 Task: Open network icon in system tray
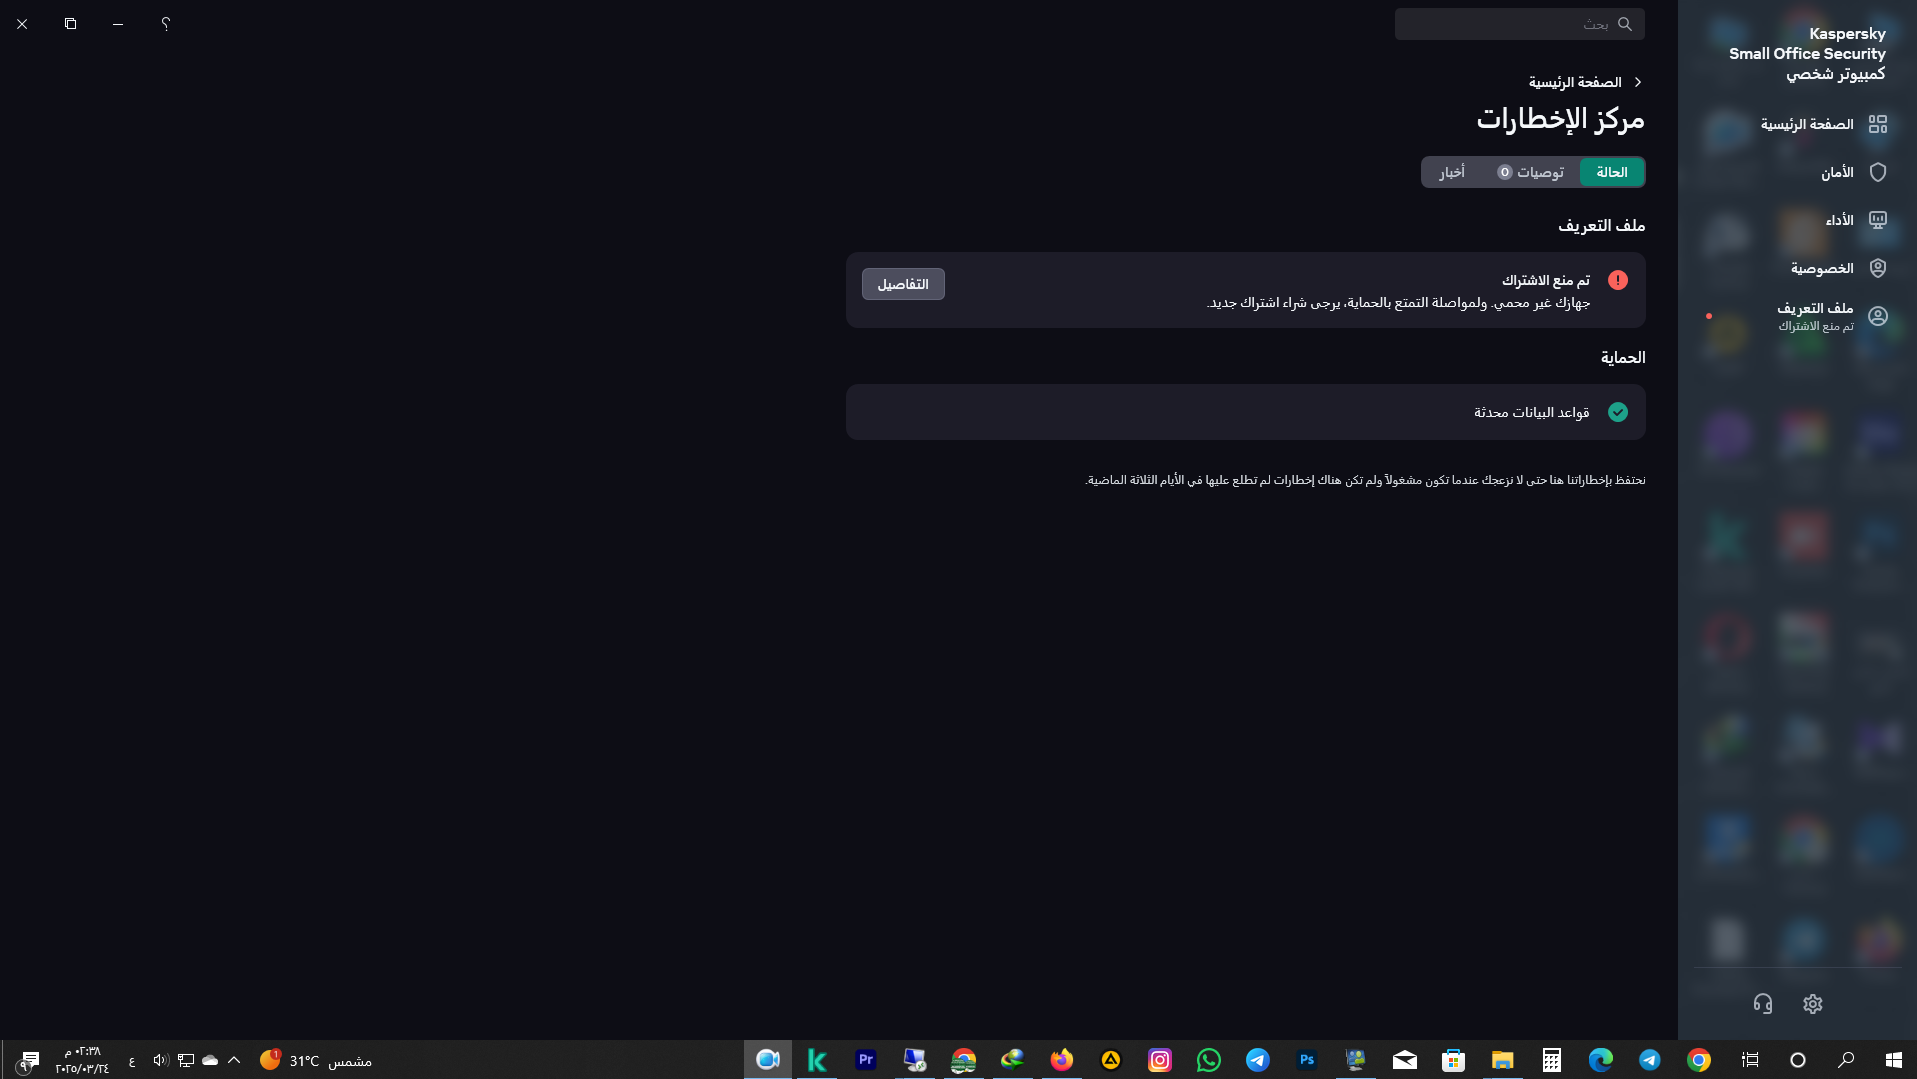click(x=186, y=1060)
